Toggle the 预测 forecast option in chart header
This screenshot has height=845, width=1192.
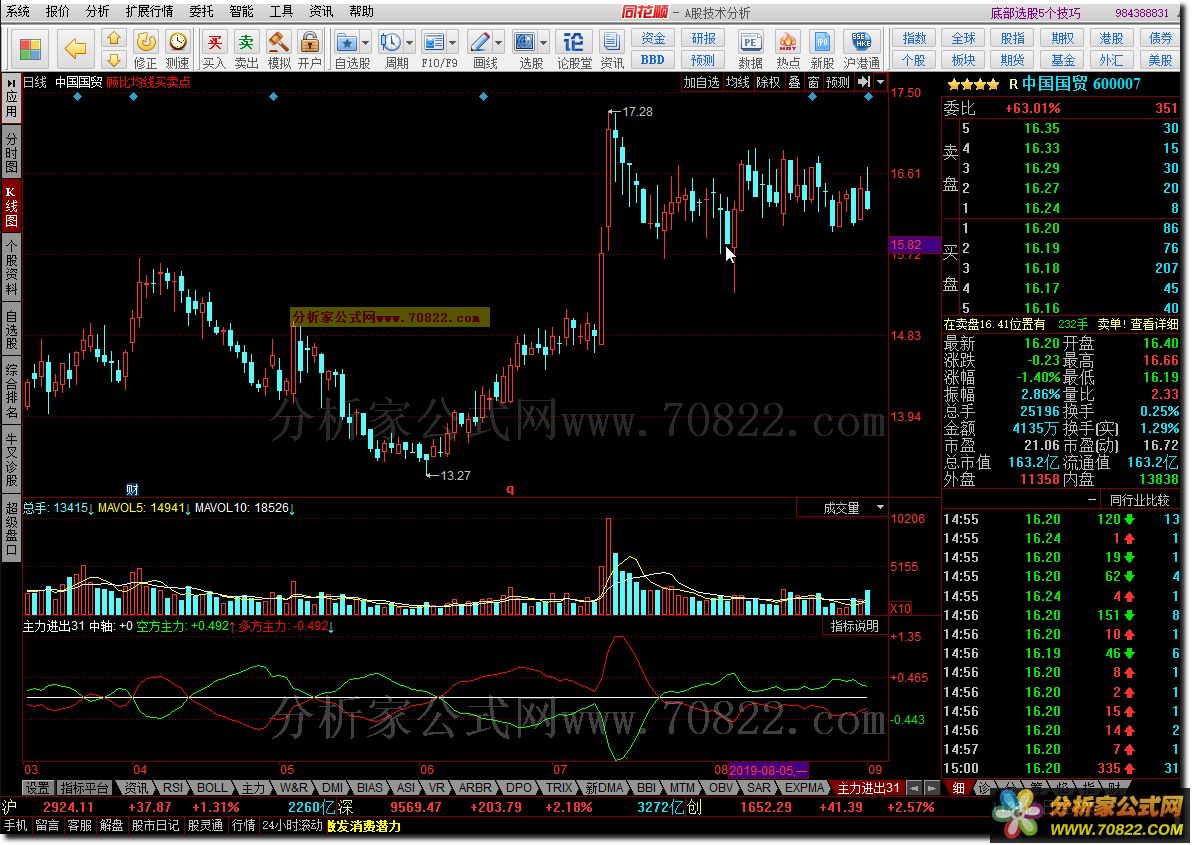click(838, 82)
